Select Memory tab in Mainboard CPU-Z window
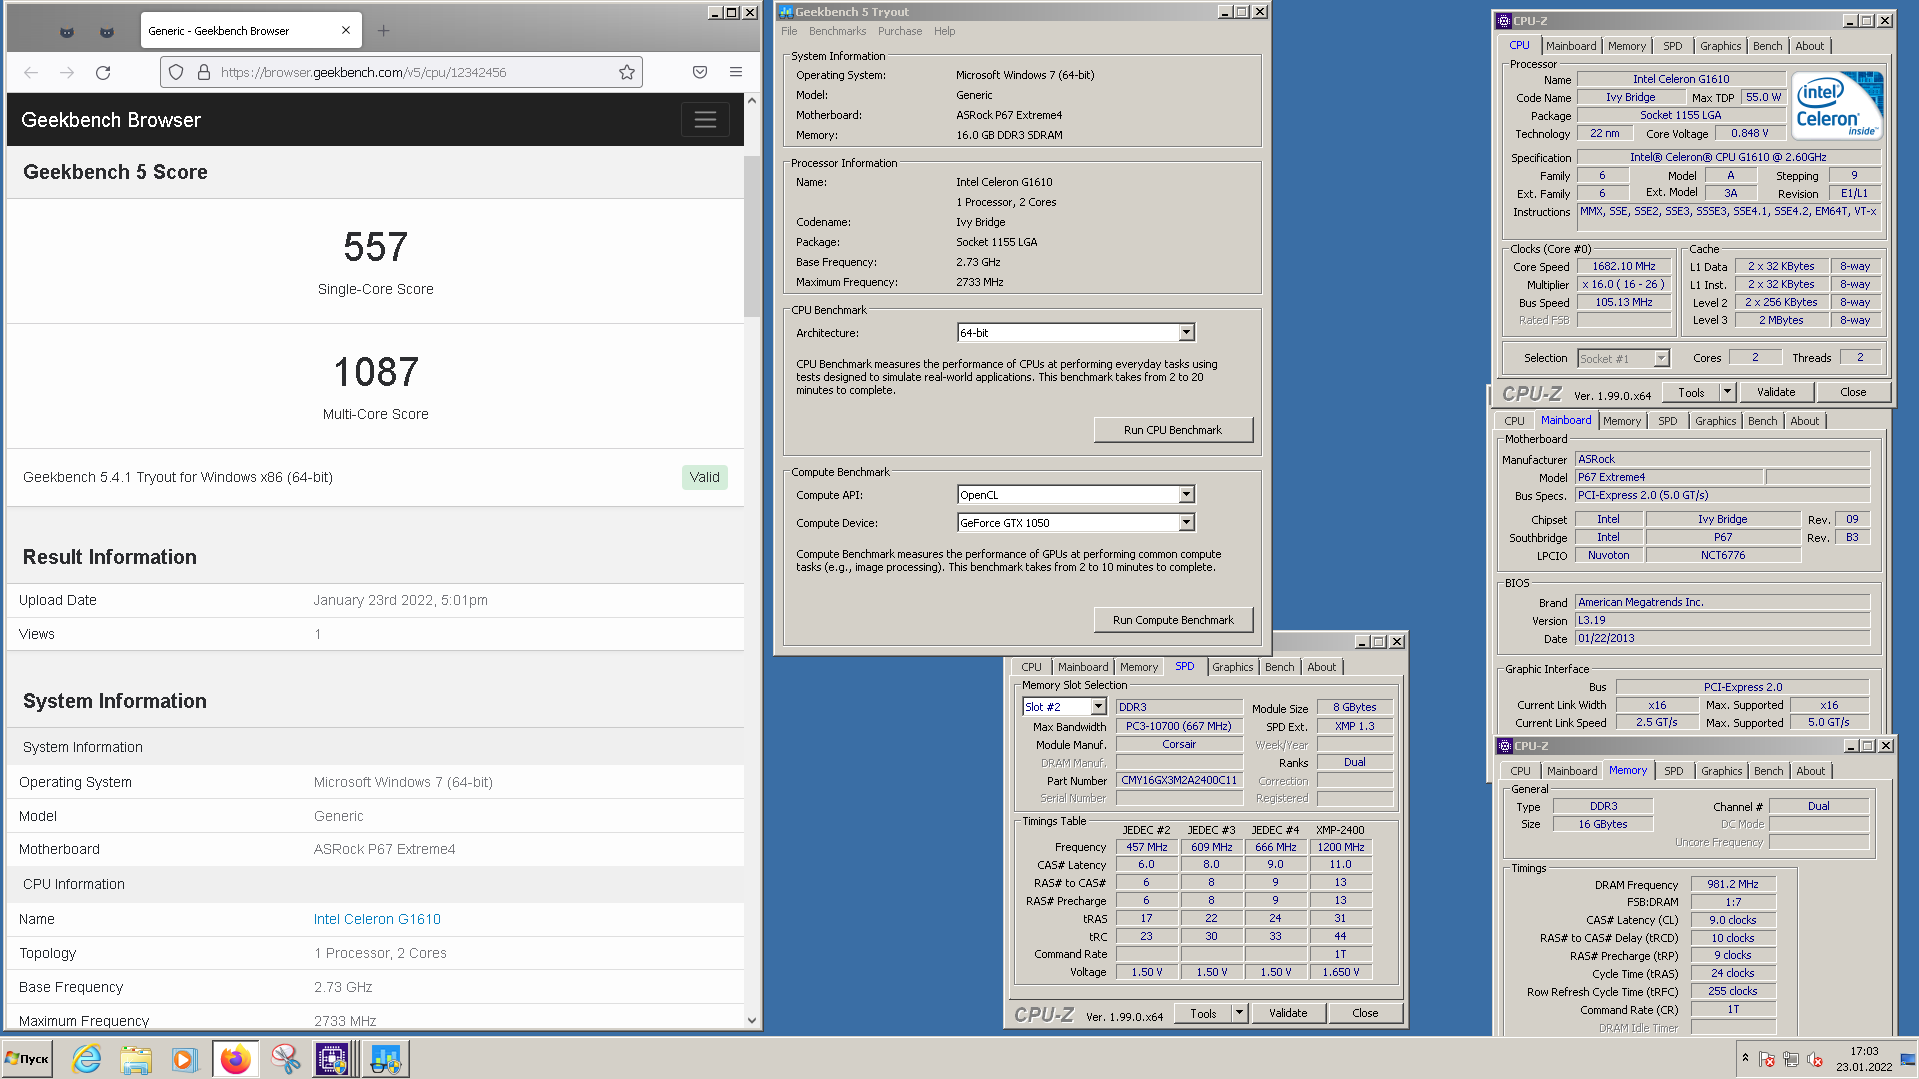This screenshot has height=1079, width=1919. pos(1622,421)
